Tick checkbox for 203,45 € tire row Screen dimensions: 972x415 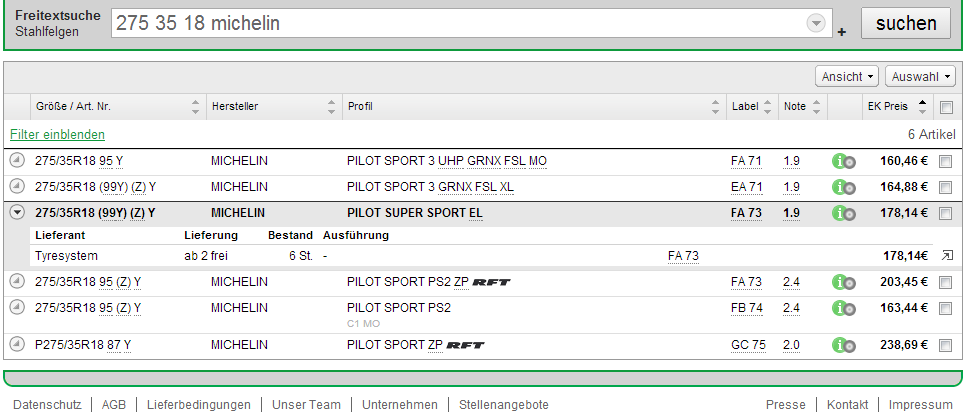(946, 282)
